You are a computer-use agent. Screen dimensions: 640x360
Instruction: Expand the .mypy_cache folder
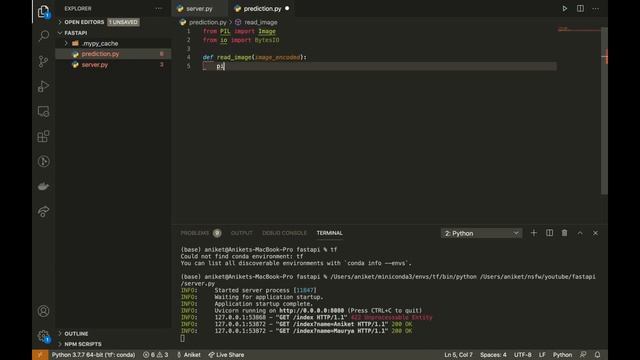tap(100, 43)
